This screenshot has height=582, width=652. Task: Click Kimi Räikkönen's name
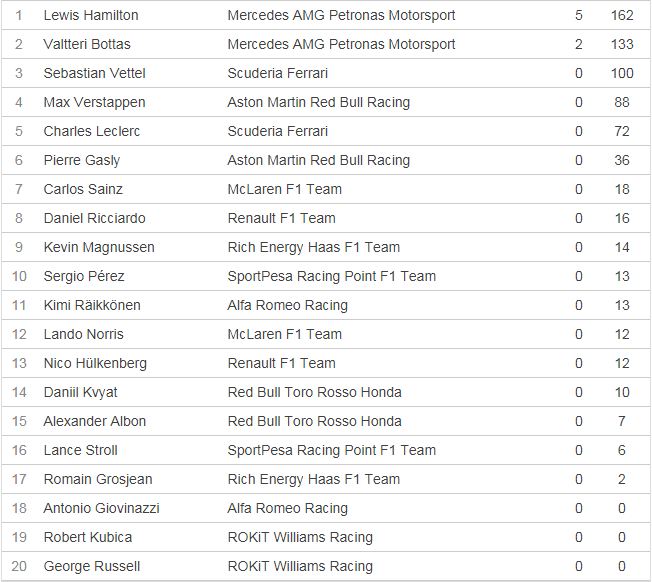92,305
